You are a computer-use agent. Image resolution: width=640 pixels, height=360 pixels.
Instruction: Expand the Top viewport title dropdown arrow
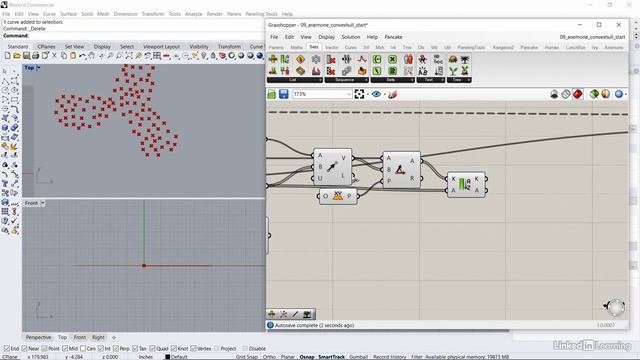[x=38, y=68]
